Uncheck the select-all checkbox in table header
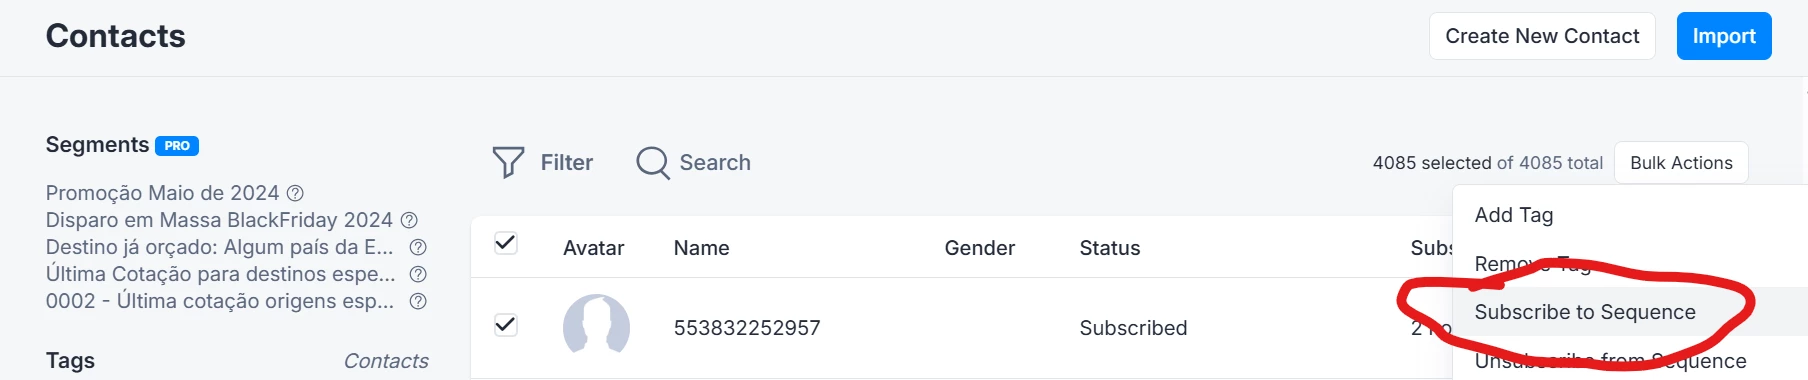 506,243
